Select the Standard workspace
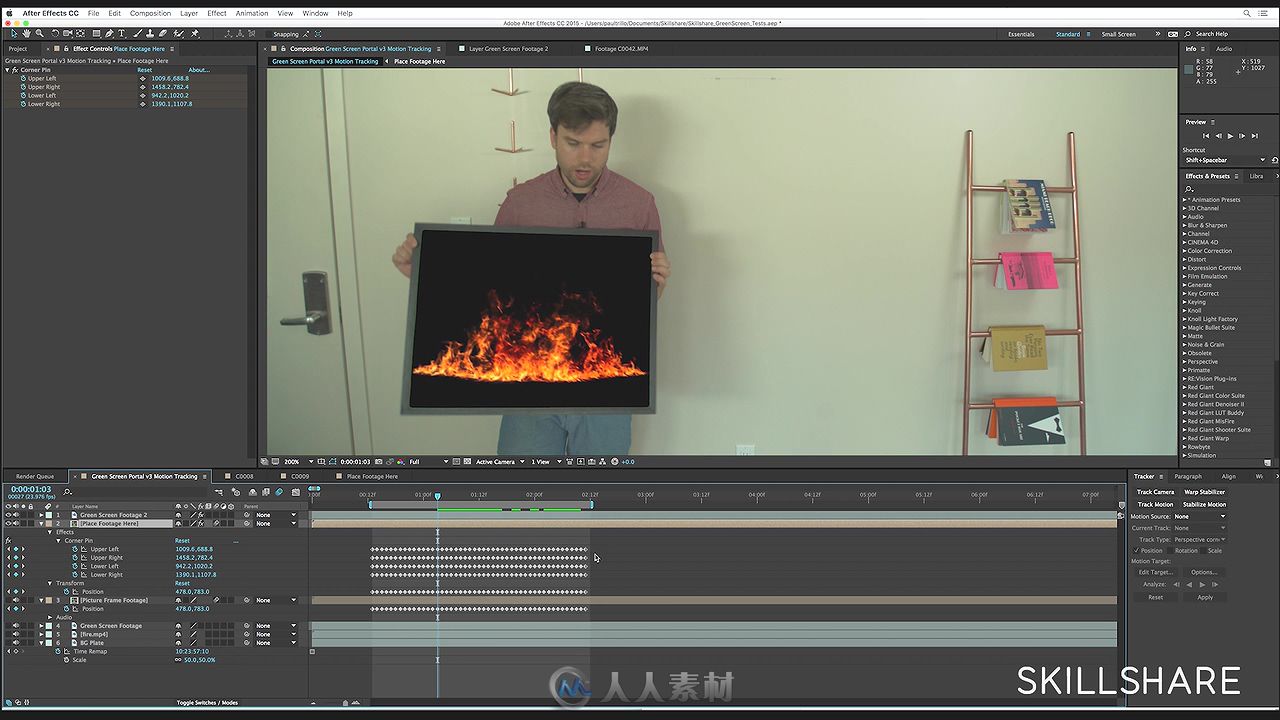This screenshot has height=720, width=1280. (x=1068, y=34)
